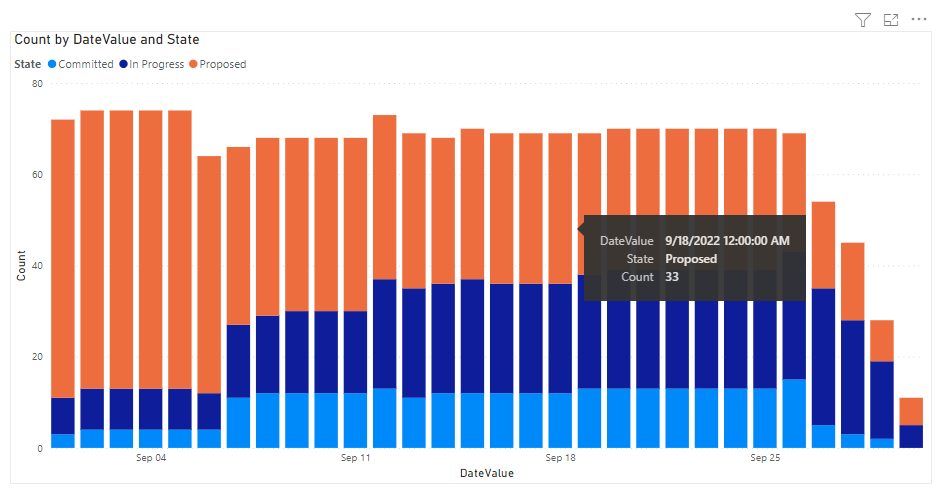Click the In Progress legend color dot
Viewport: 946px width, 490px height.
click(123, 64)
